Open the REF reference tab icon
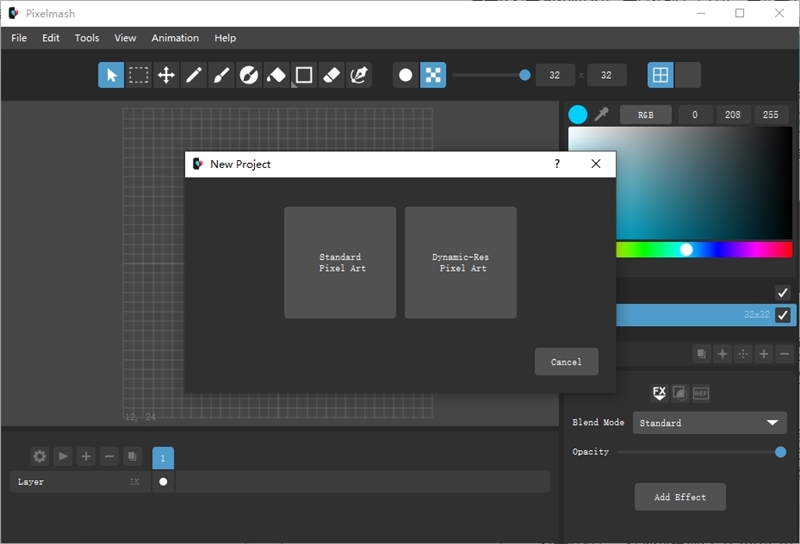The image size is (800, 544). pyautogui.click(x=701, y=393)
